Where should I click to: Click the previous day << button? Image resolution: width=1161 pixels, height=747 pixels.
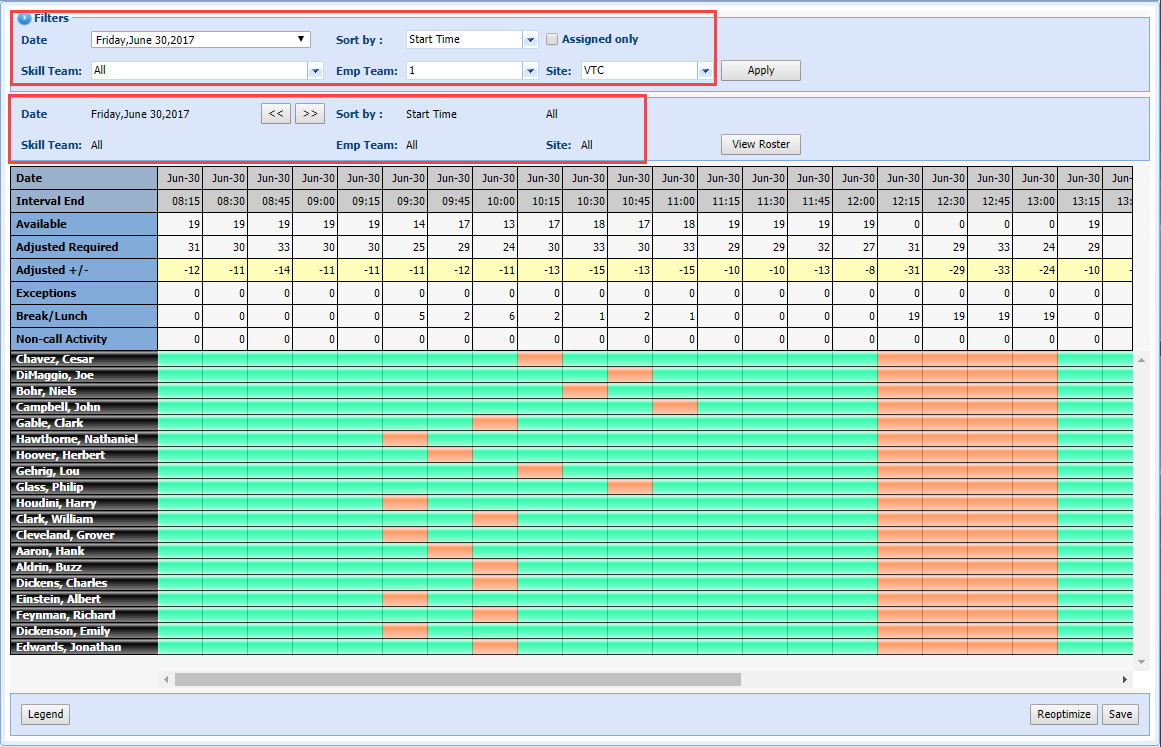pos(276,114)
